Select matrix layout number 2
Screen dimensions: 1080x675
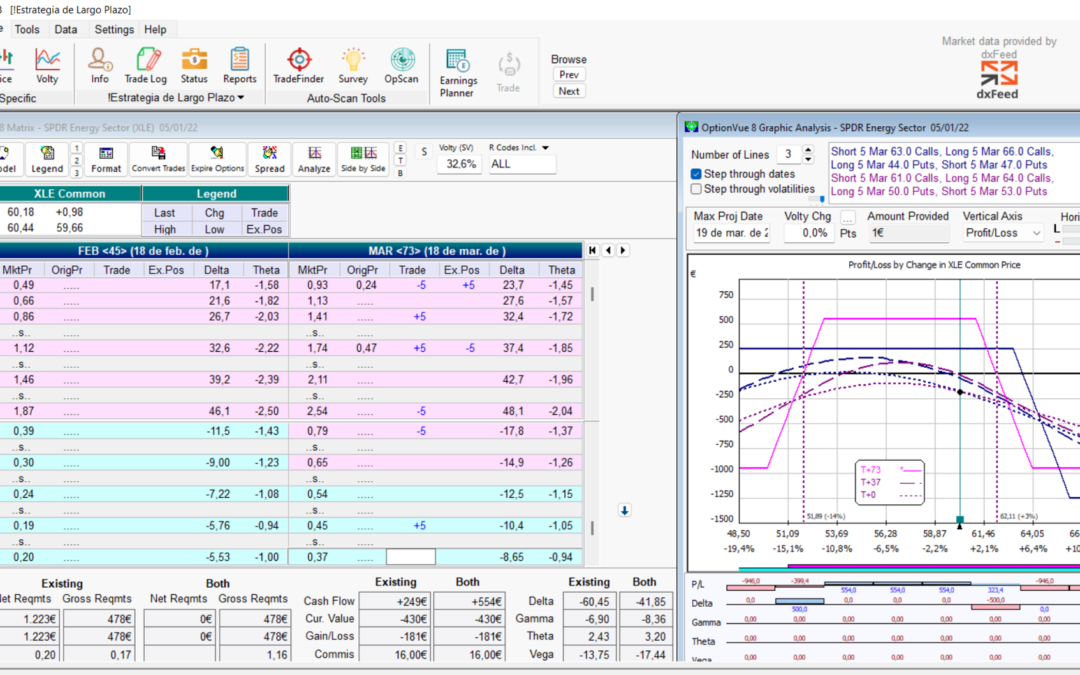[76, 160]
